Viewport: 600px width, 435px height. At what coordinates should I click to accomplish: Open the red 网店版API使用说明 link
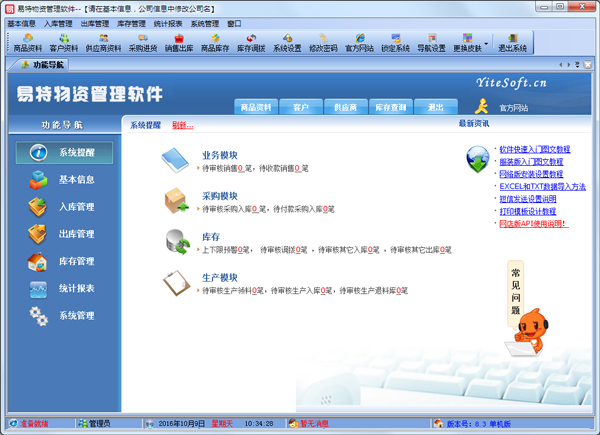pyautogui.click(x=534, y=223)
